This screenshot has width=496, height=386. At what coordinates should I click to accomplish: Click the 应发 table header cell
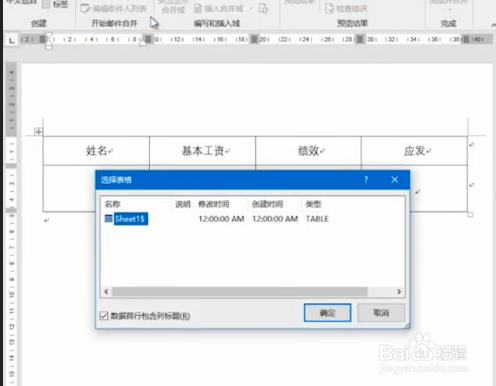click(415, 151)
